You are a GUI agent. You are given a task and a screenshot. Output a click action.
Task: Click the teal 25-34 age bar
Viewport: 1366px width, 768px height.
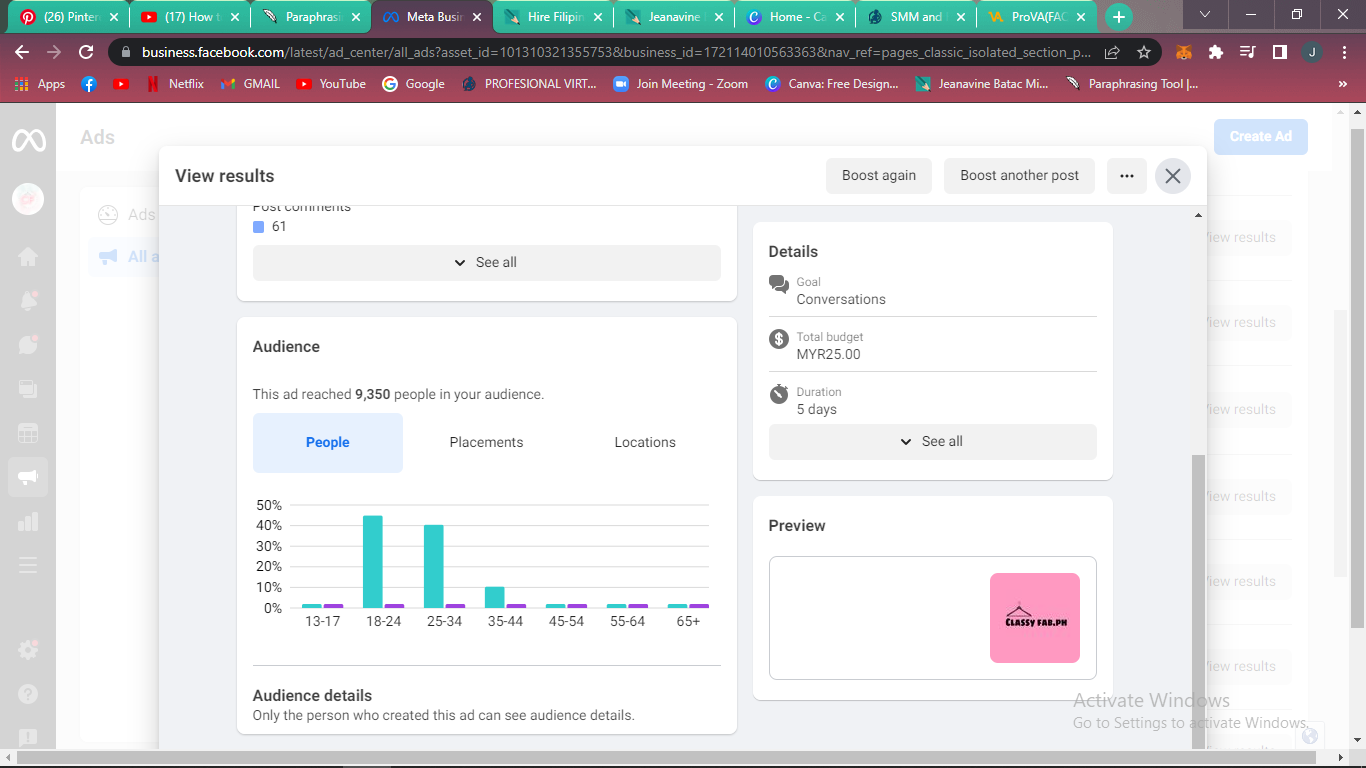(434, 567)
